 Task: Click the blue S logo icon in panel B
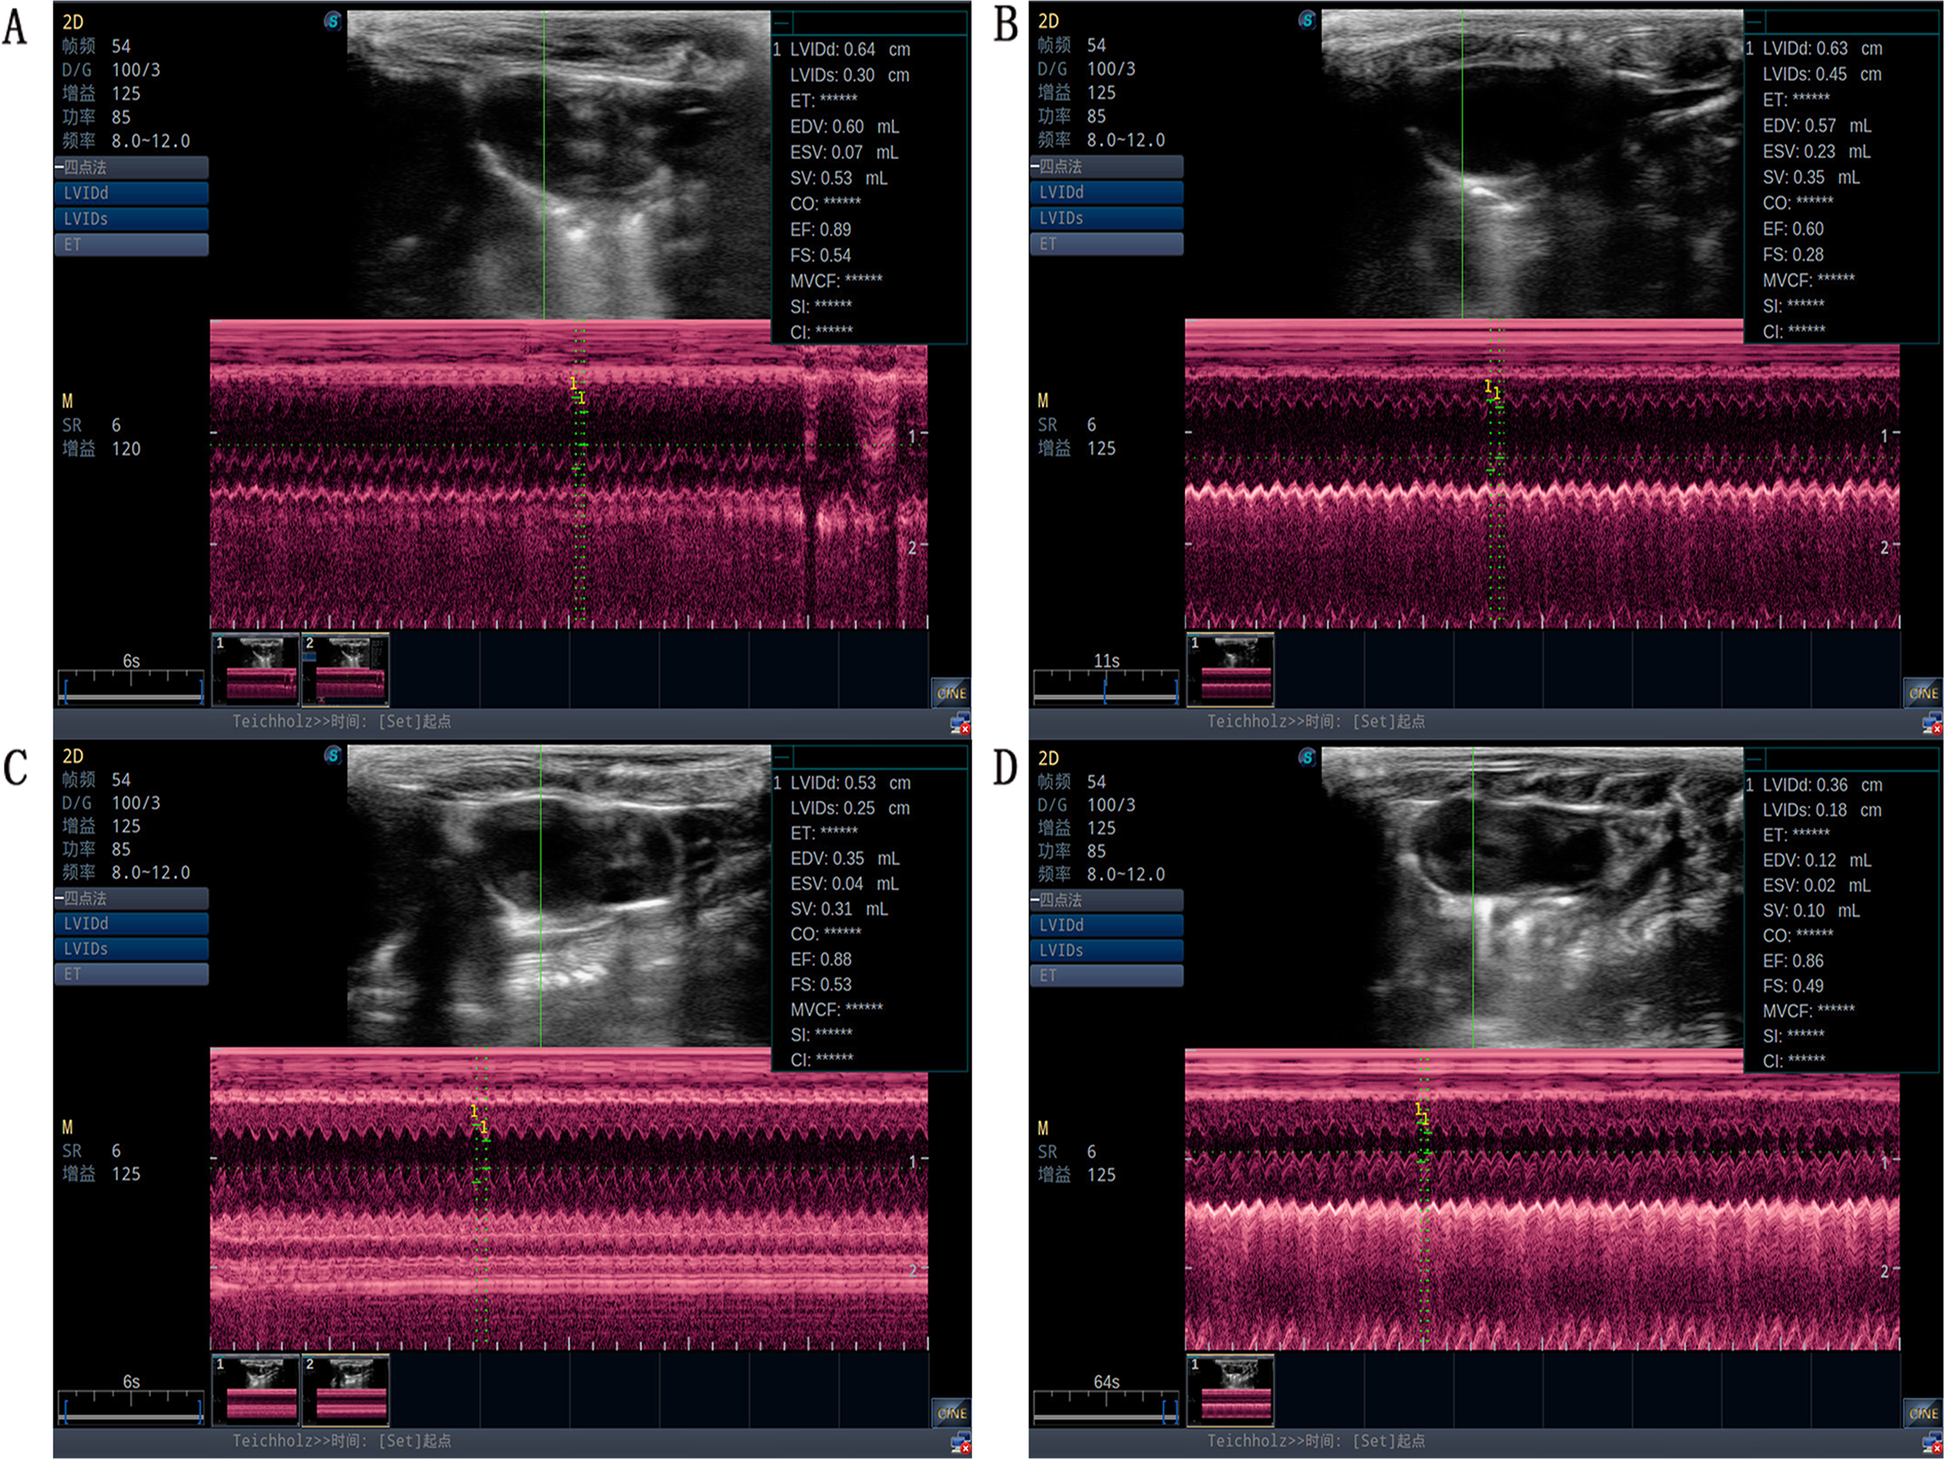1307,20
